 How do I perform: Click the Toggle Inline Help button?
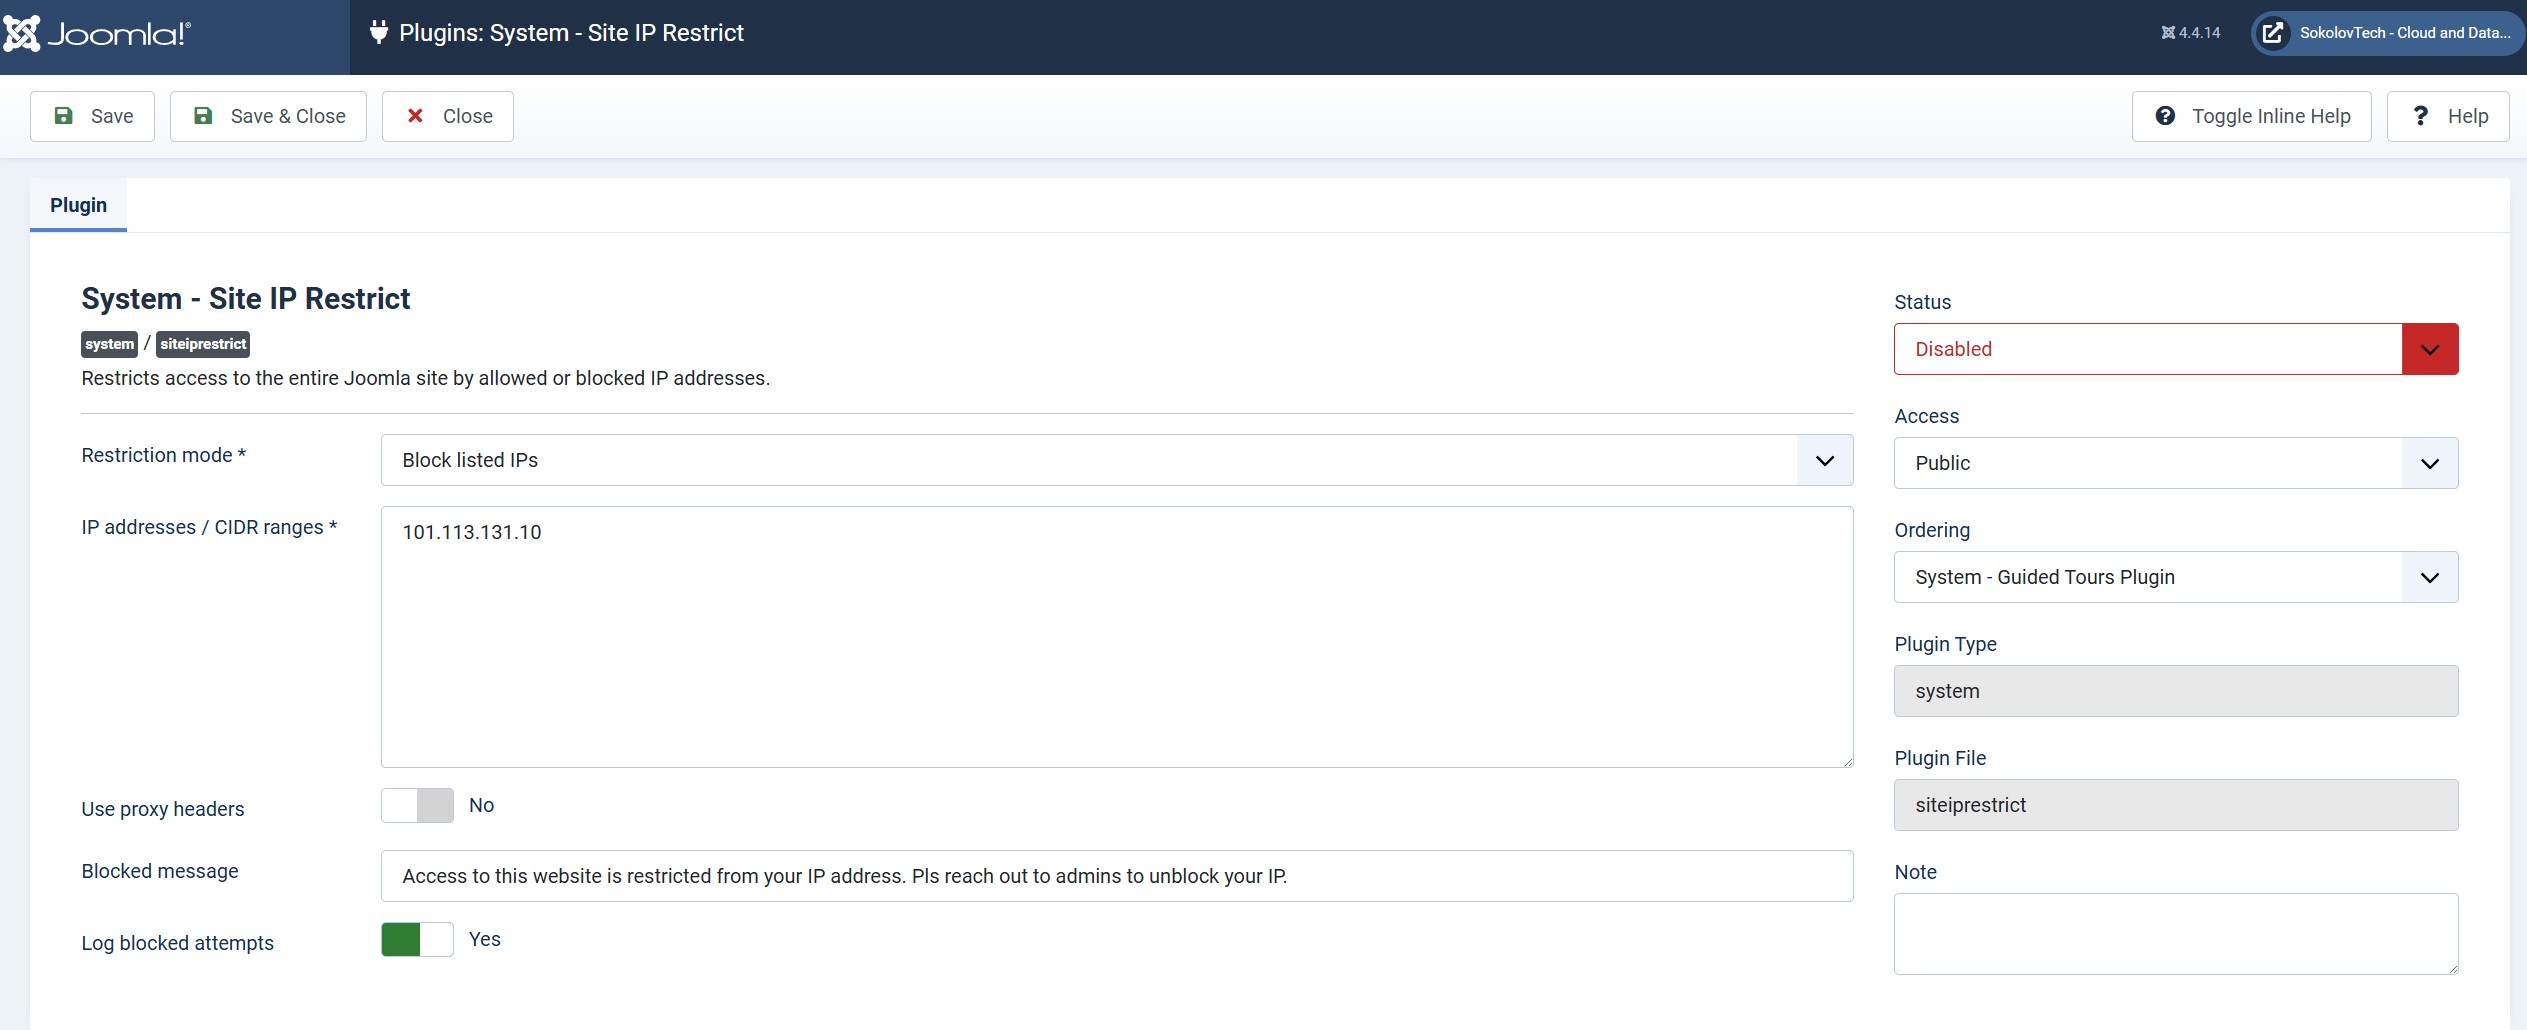2251,116
